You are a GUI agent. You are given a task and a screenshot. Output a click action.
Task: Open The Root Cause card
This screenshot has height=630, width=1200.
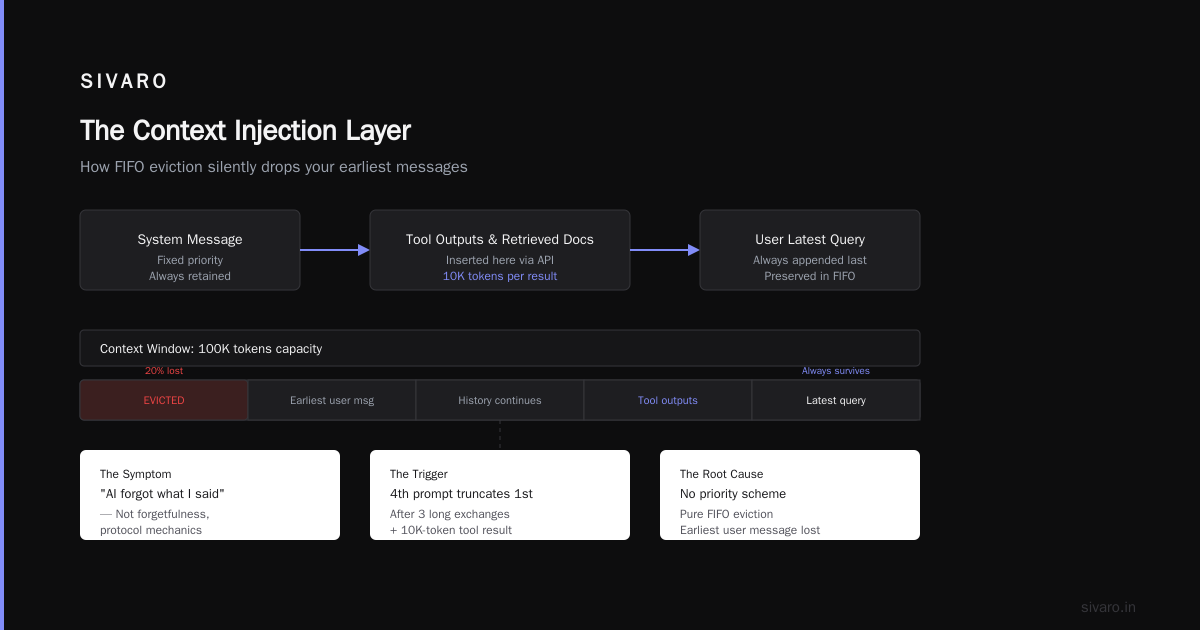[x=790, y=495]
